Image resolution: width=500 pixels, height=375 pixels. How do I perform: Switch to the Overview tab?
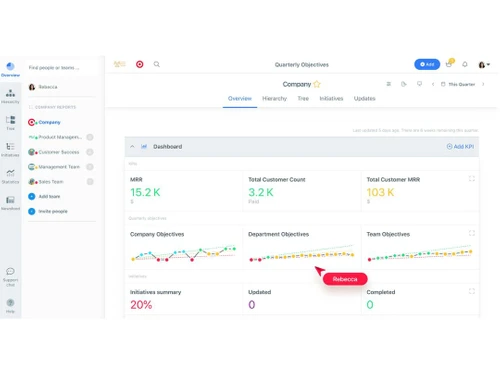pos(240,98)
